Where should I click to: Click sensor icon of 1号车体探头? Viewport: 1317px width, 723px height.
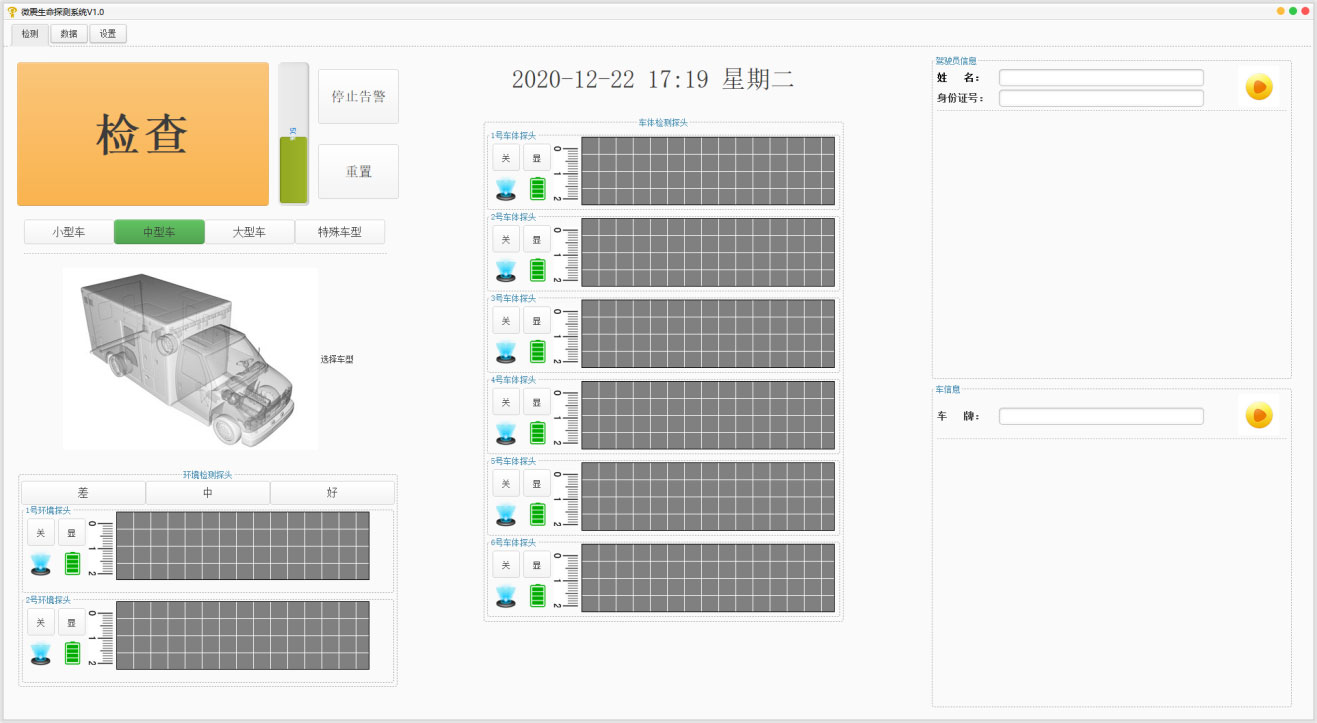tap(506, 189)
